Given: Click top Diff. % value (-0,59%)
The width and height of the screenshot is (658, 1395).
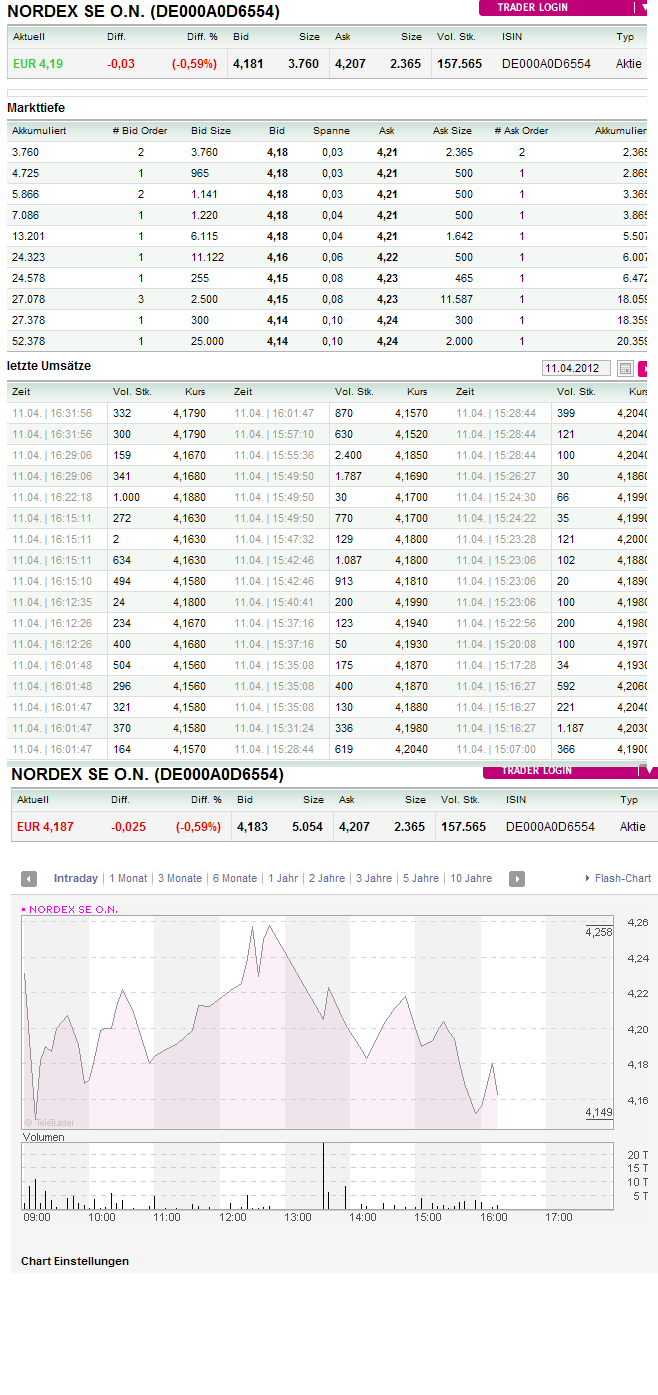Looking at the screenshot, I should [194, 64].
